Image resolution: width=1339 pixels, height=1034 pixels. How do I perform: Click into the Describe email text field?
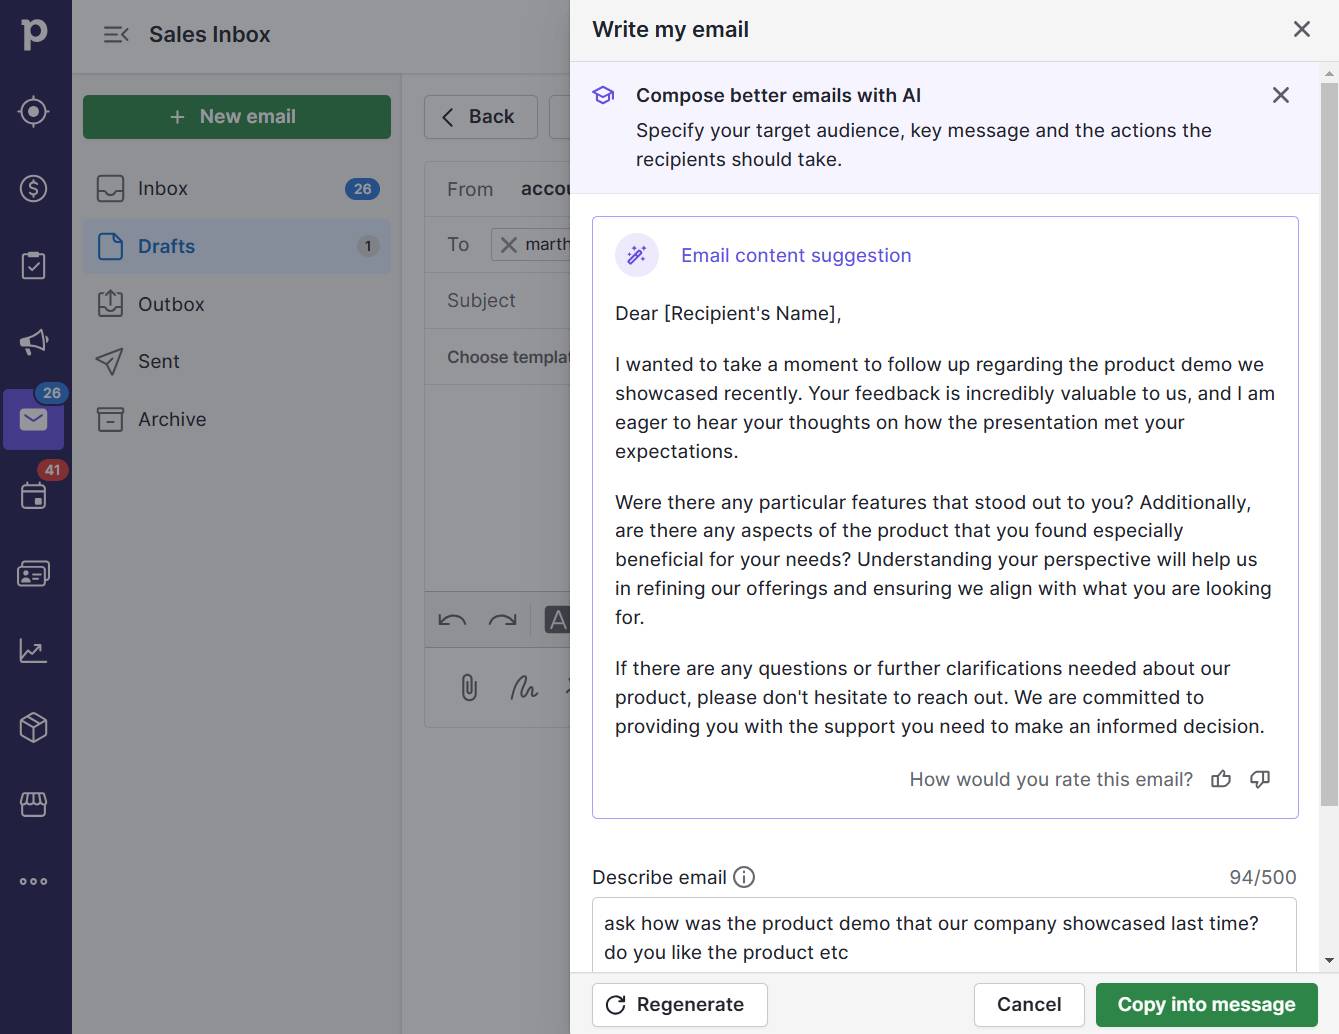coord(944,937)
